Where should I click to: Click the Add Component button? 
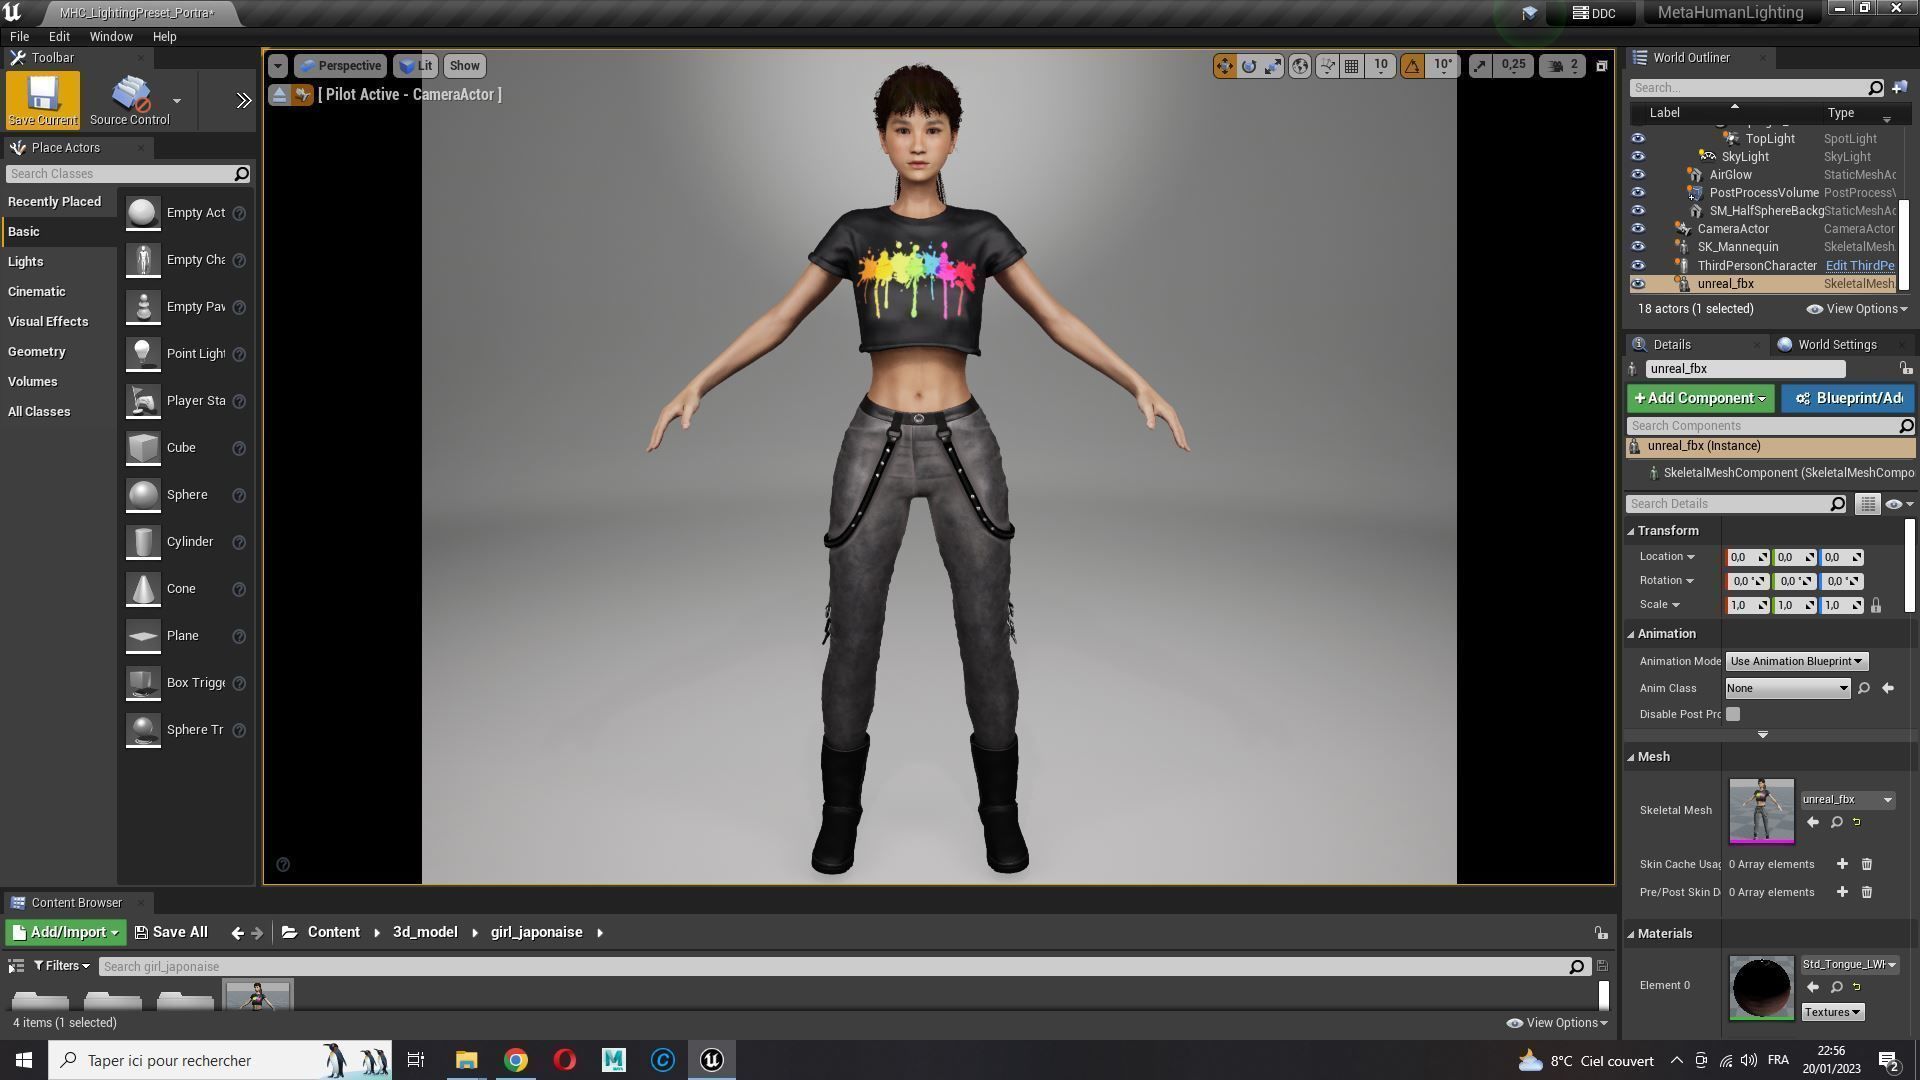click(1699, 399)
